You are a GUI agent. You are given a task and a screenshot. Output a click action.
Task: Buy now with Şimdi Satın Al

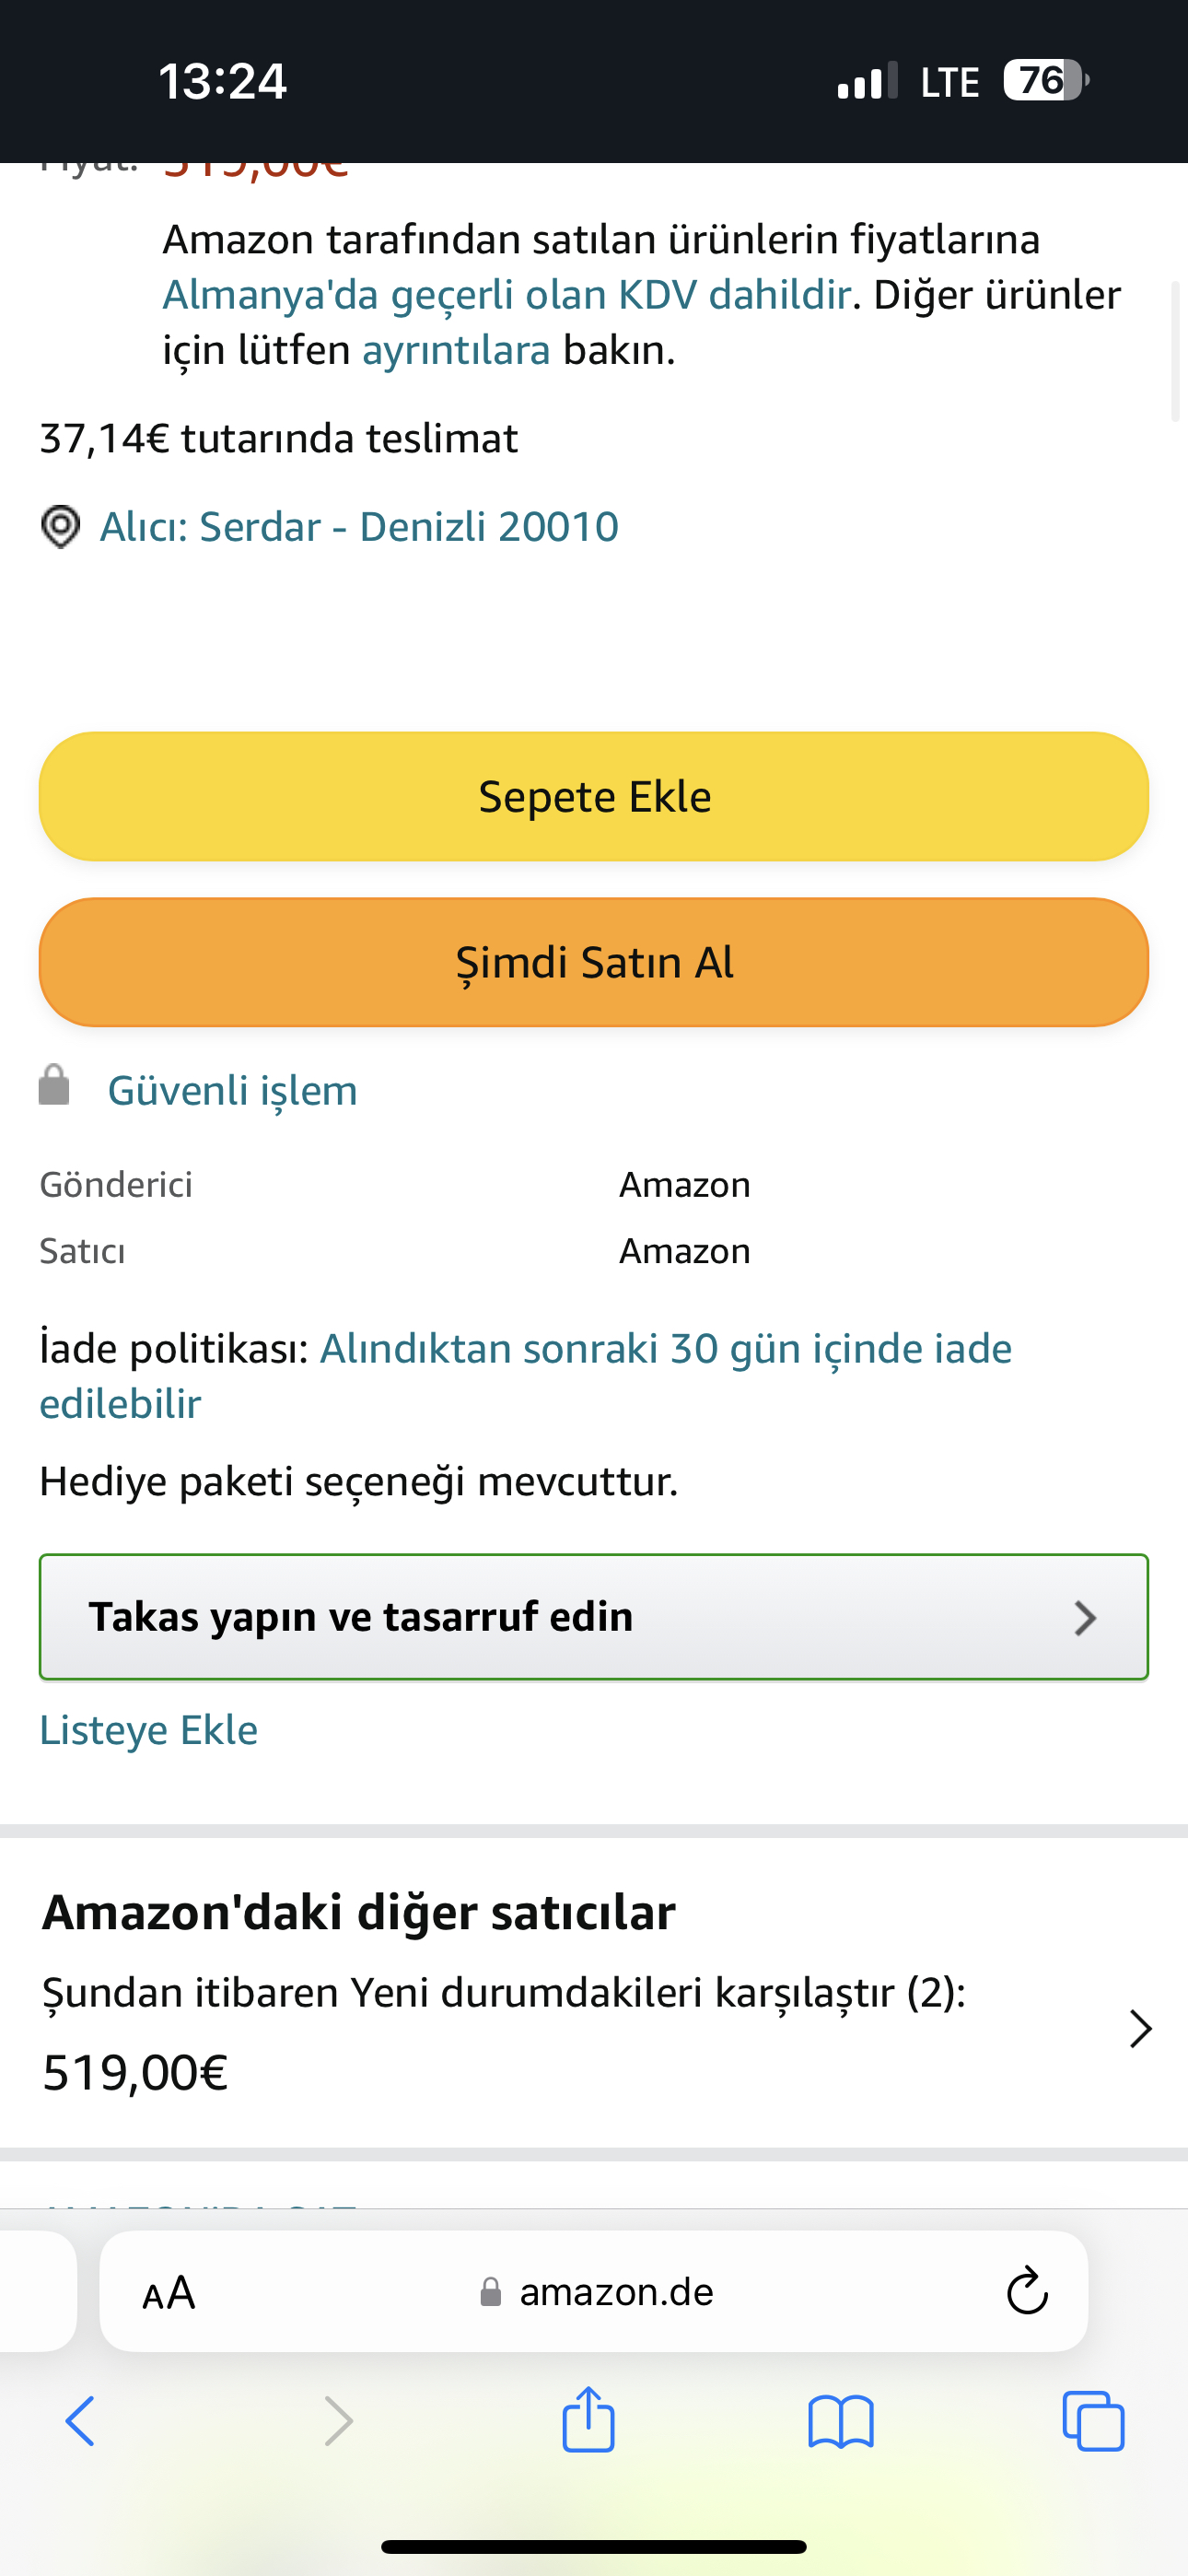[x=594, y=962]
